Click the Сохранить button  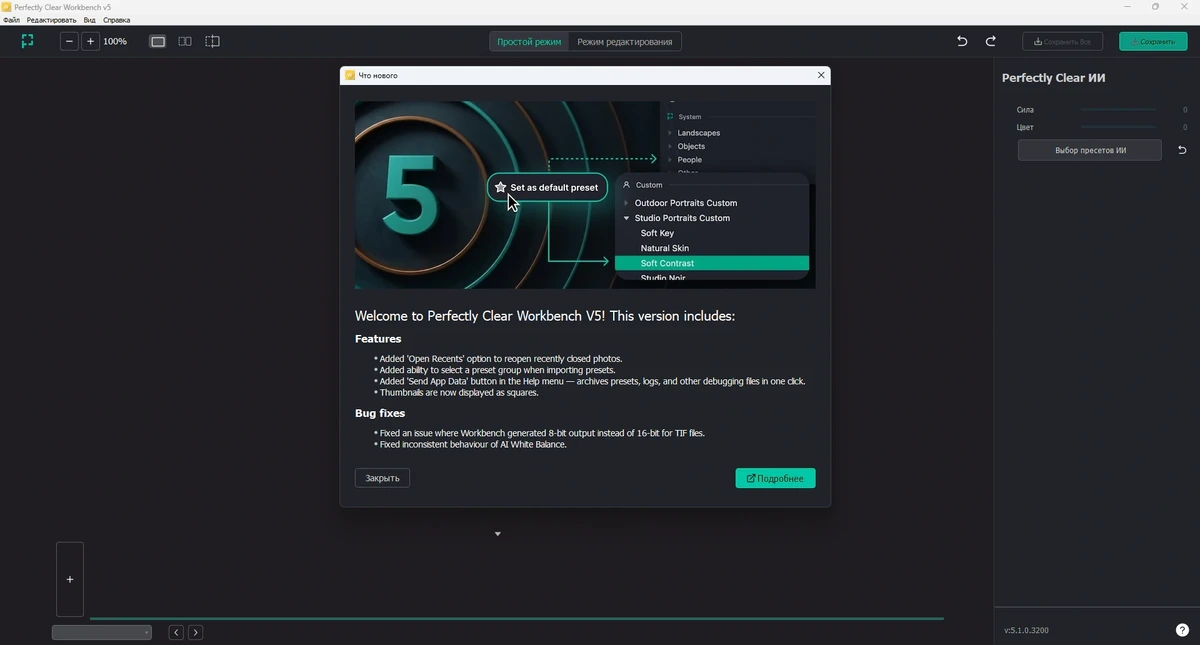coord(1153,41)
